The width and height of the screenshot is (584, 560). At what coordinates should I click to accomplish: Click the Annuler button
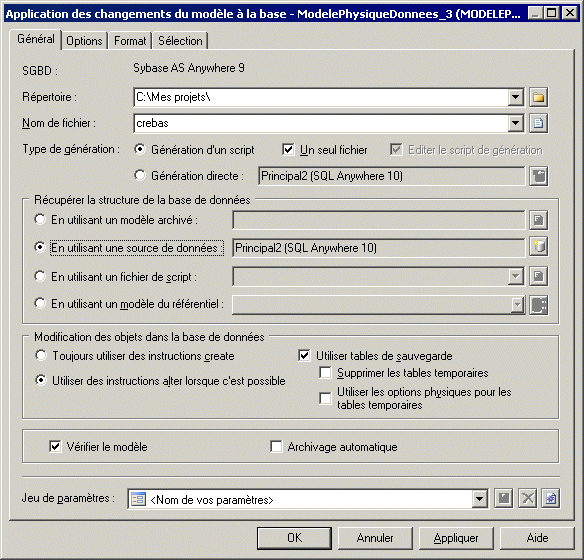[x=375, y=538]
